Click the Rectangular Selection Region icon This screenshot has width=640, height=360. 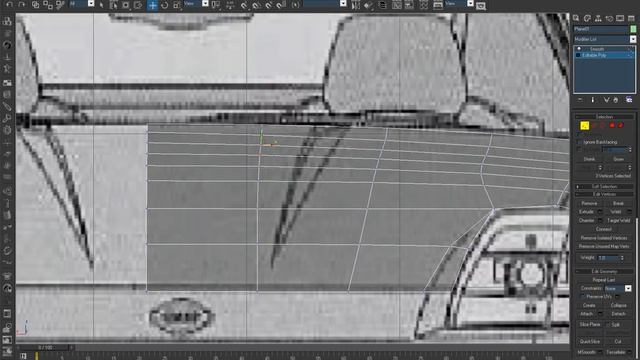pos(126,5)
